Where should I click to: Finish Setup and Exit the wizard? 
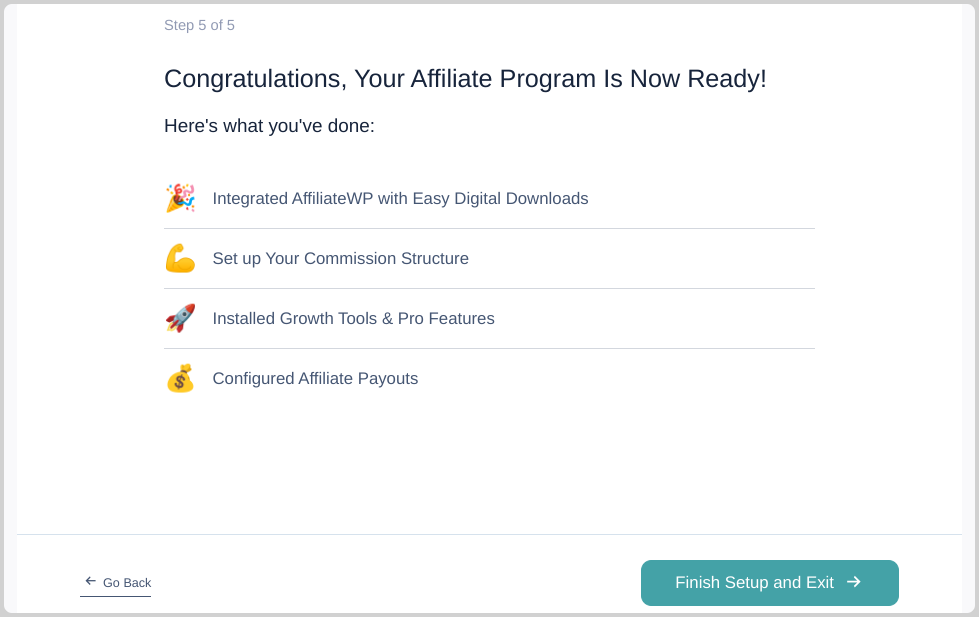coord(769,583)
